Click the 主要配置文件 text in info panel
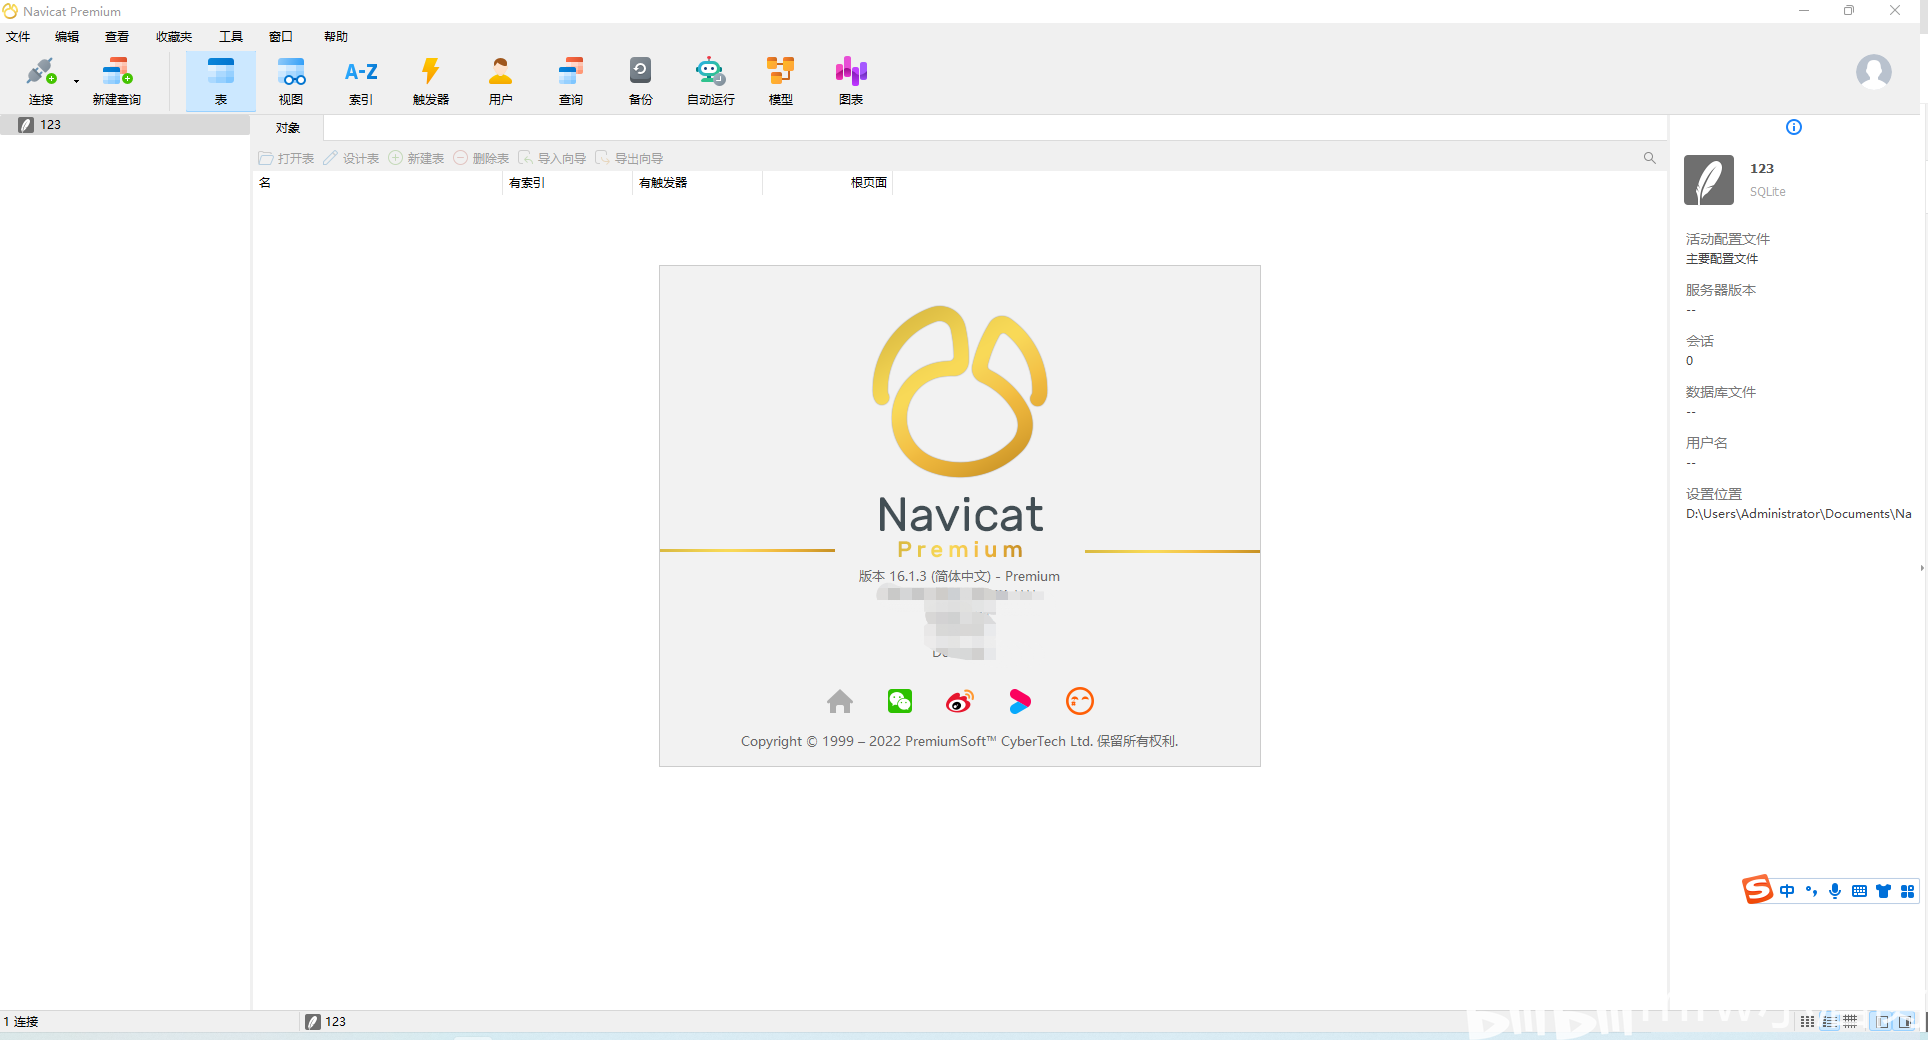Screen dimensions: 1928x1040 (1722, 259)
